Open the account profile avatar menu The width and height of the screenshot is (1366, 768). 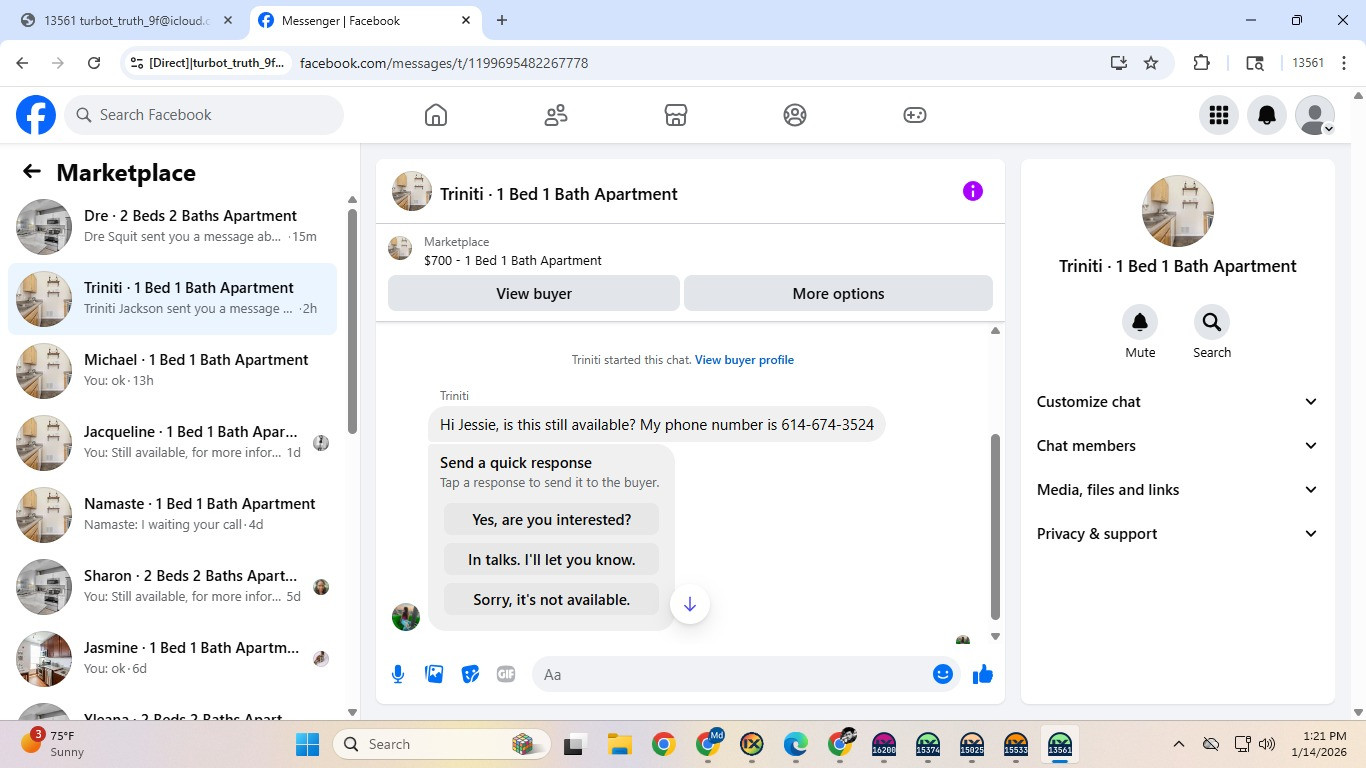(x=1315, y=115)
